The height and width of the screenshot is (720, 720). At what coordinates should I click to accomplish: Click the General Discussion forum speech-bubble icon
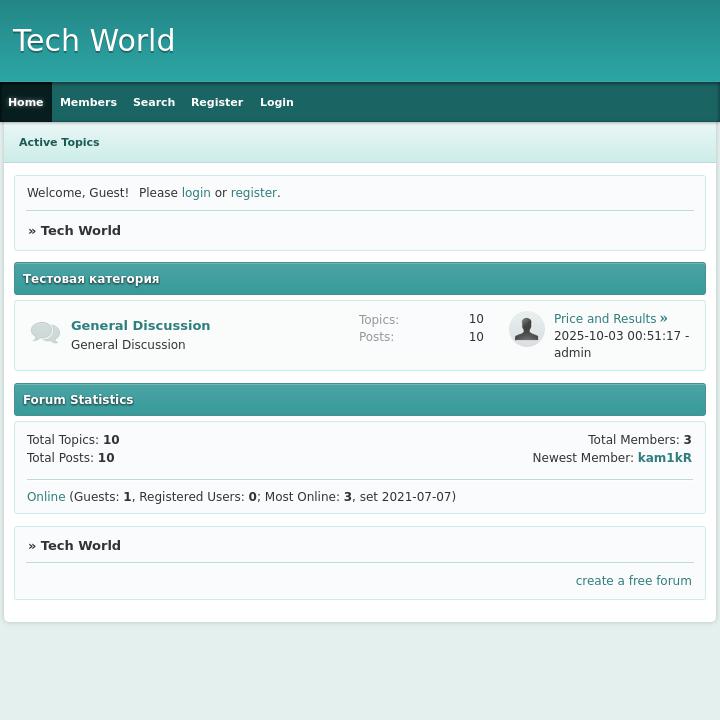pos(45,333)
